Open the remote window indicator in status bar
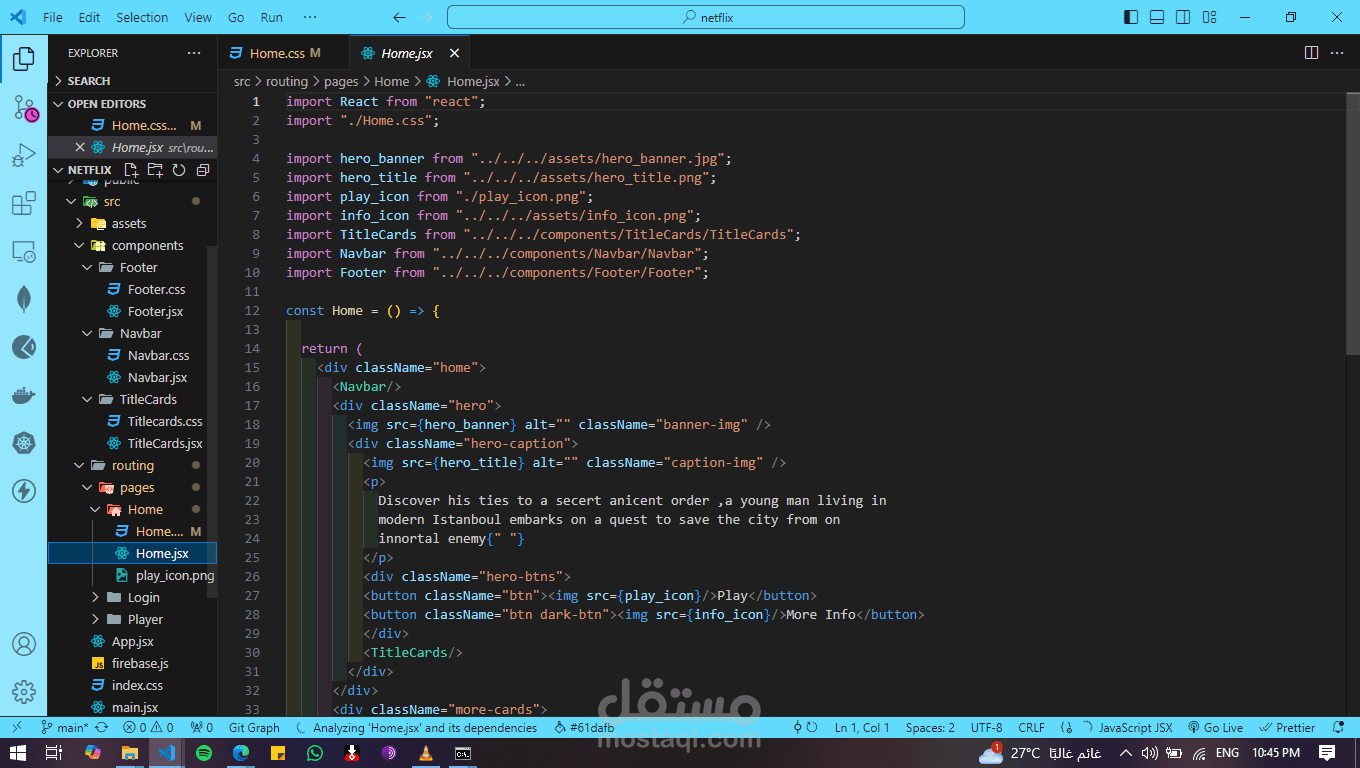The image size is (1360, 768). (x=17, y=728)
